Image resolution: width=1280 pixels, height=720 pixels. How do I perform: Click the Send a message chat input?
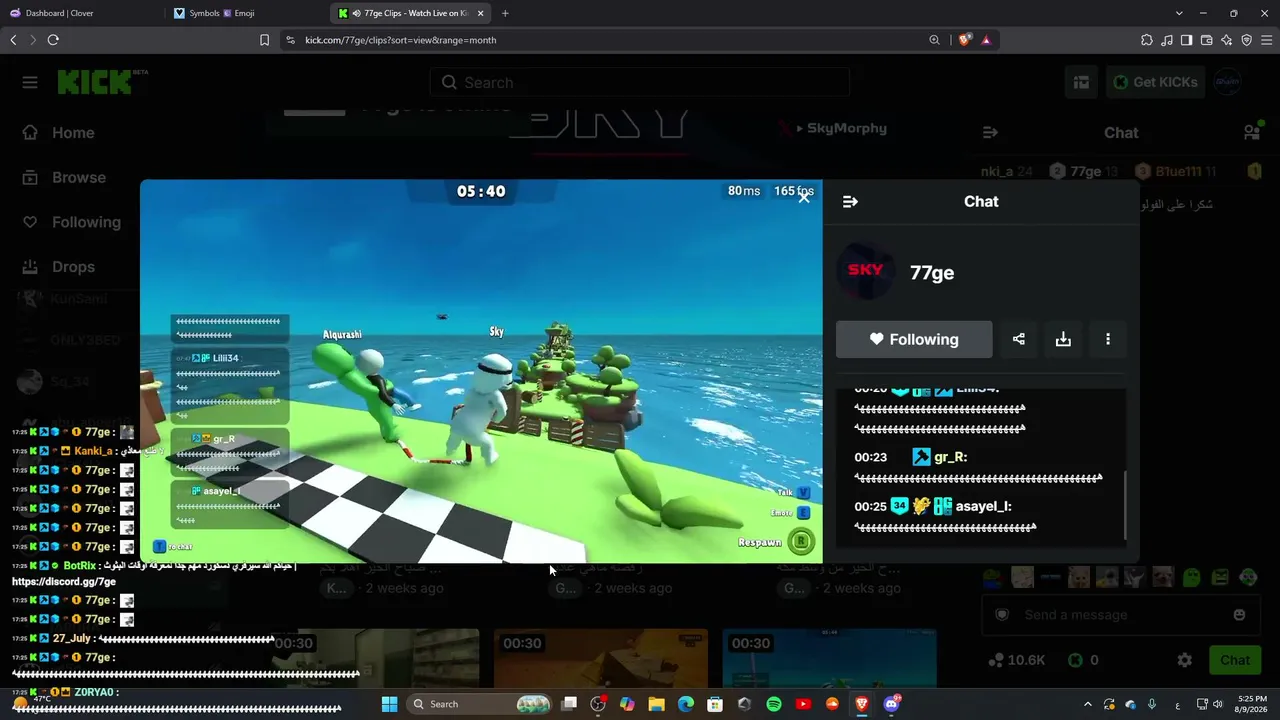(x=1121, y=615)
